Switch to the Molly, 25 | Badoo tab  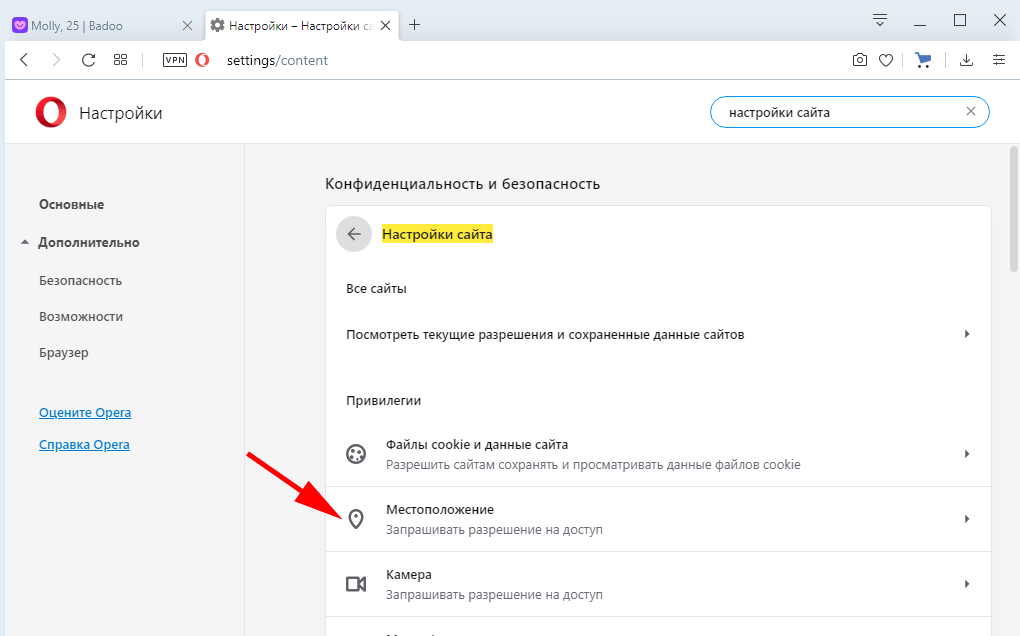(x=95, y=25)
